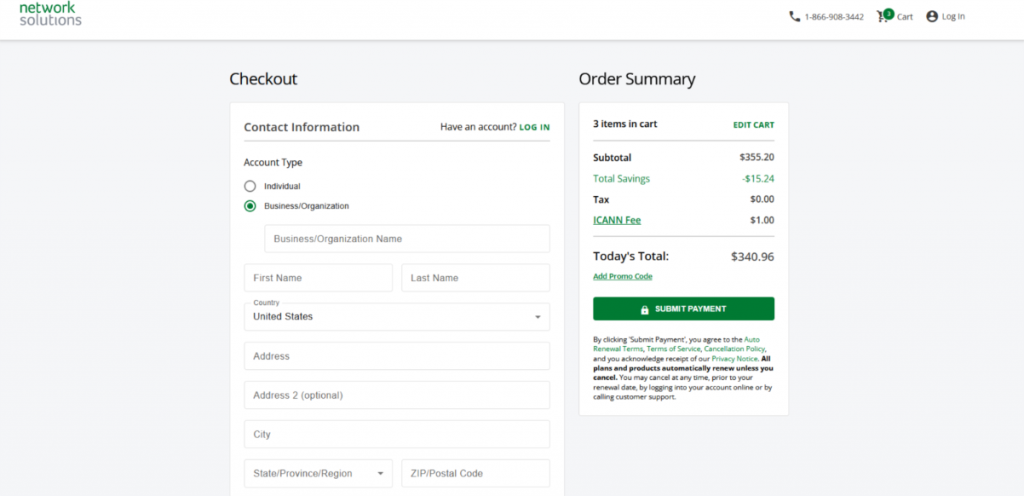The width and height of the screenshot is (1024, 496).
Task: Click the Submit Payment button
Action: tap(683, 309)
